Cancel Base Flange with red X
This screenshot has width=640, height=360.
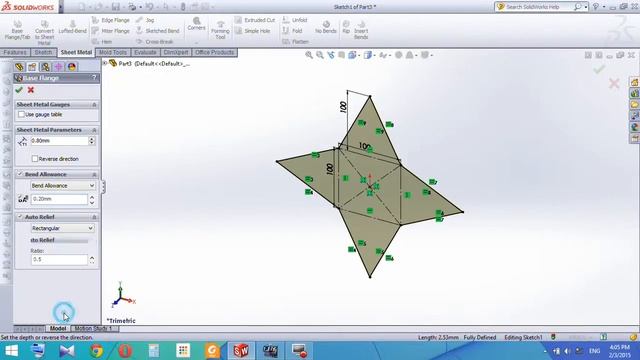point(31,90)
